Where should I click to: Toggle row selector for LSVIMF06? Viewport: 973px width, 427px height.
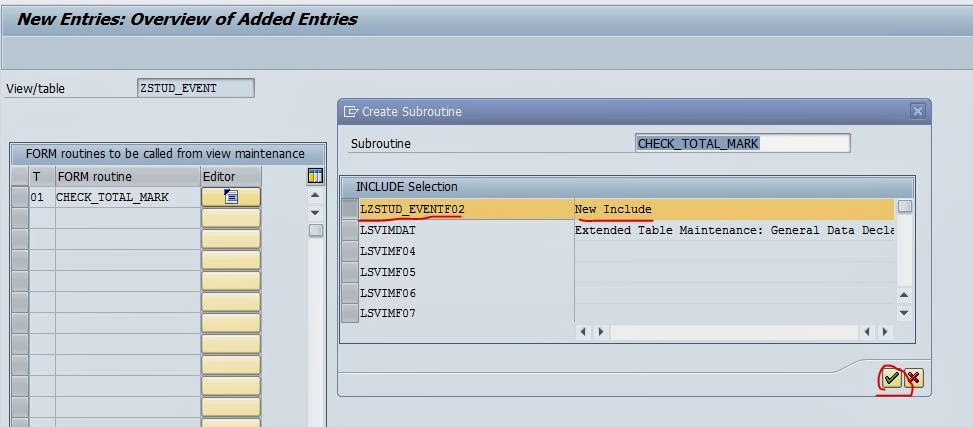coord(350,293)
